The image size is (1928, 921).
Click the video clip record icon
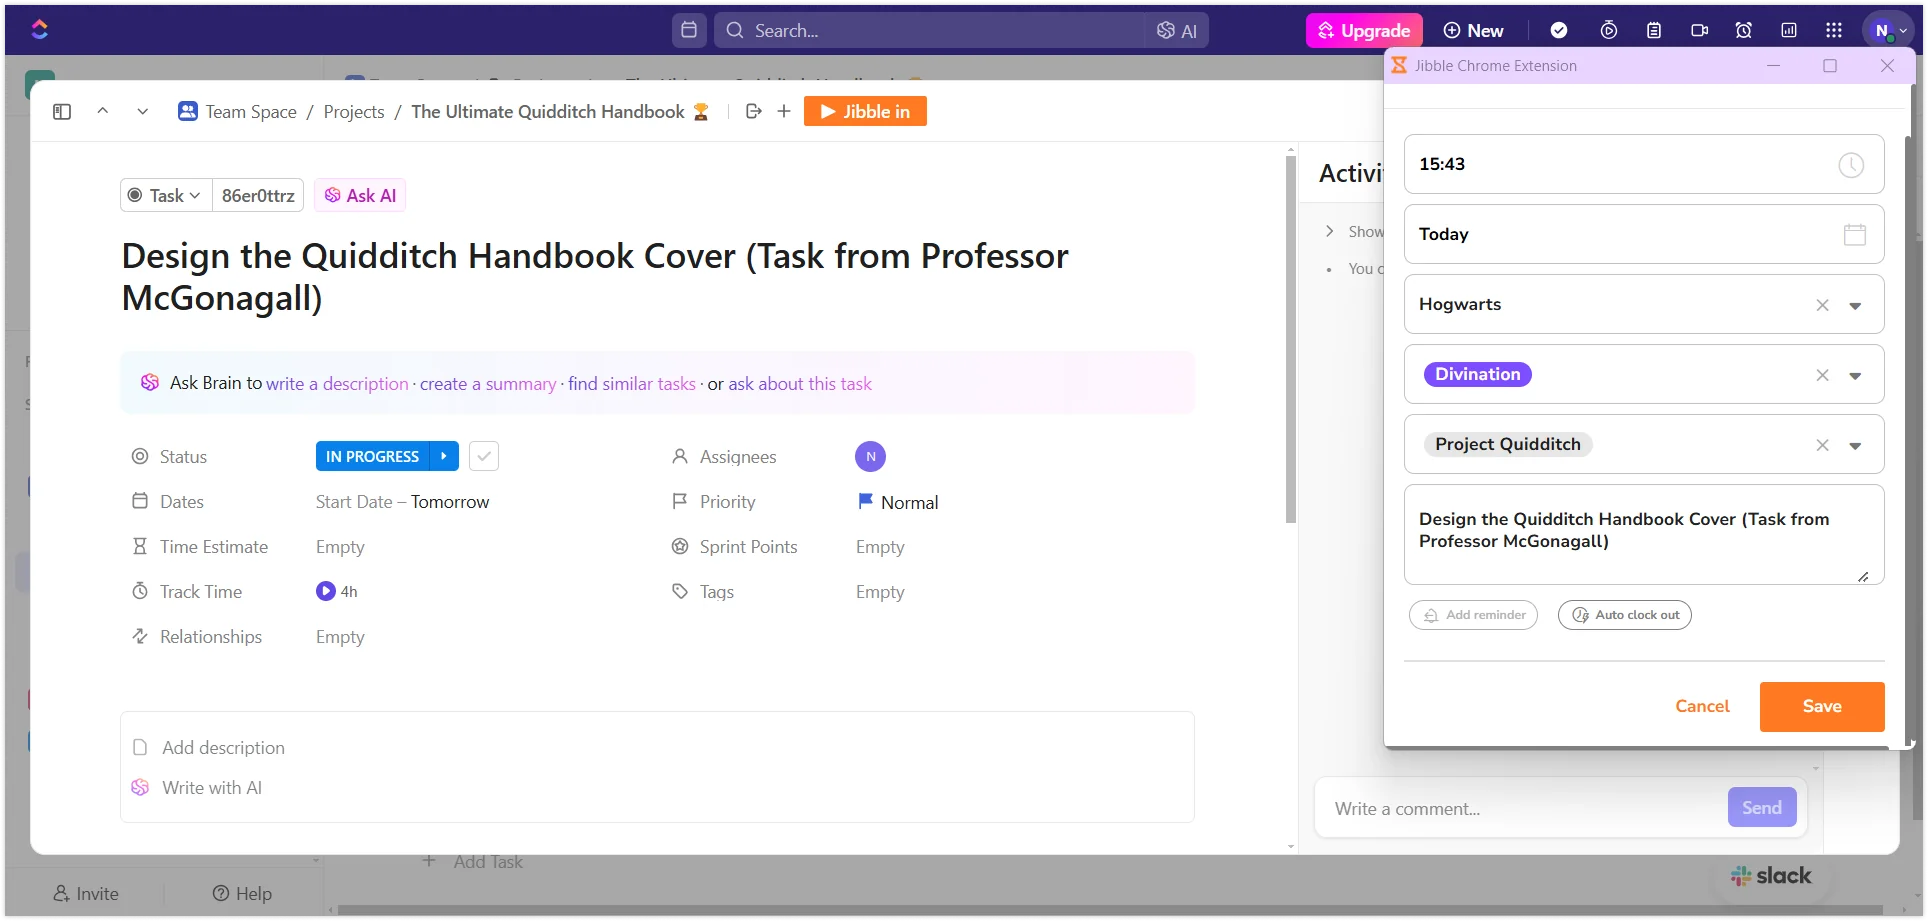[x=1699, y=30]
